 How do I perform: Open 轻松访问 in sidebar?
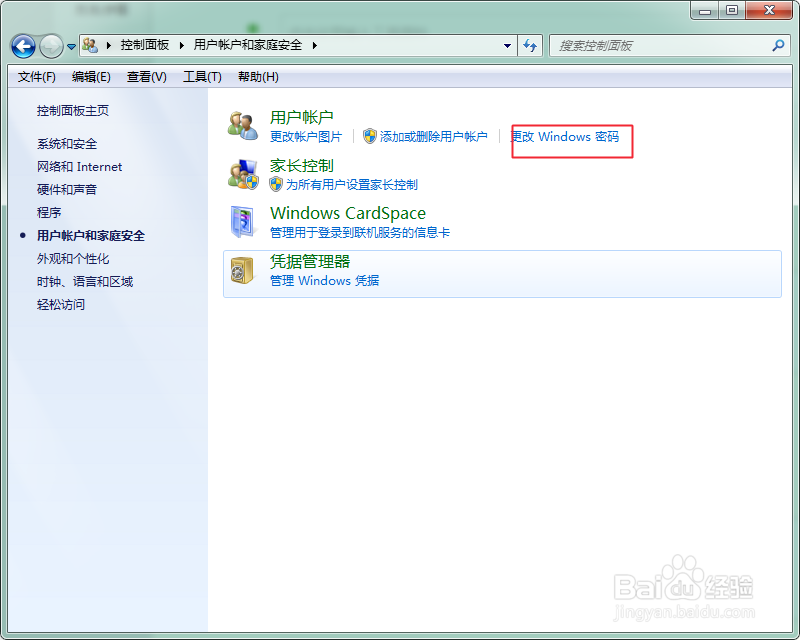pyautogui.click(x=61, y=305)
